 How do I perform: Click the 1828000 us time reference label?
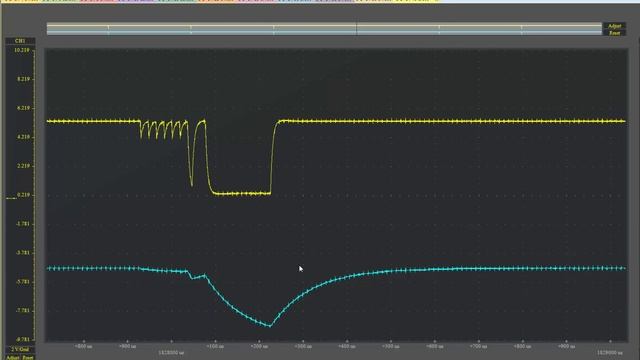pos(171,352)
